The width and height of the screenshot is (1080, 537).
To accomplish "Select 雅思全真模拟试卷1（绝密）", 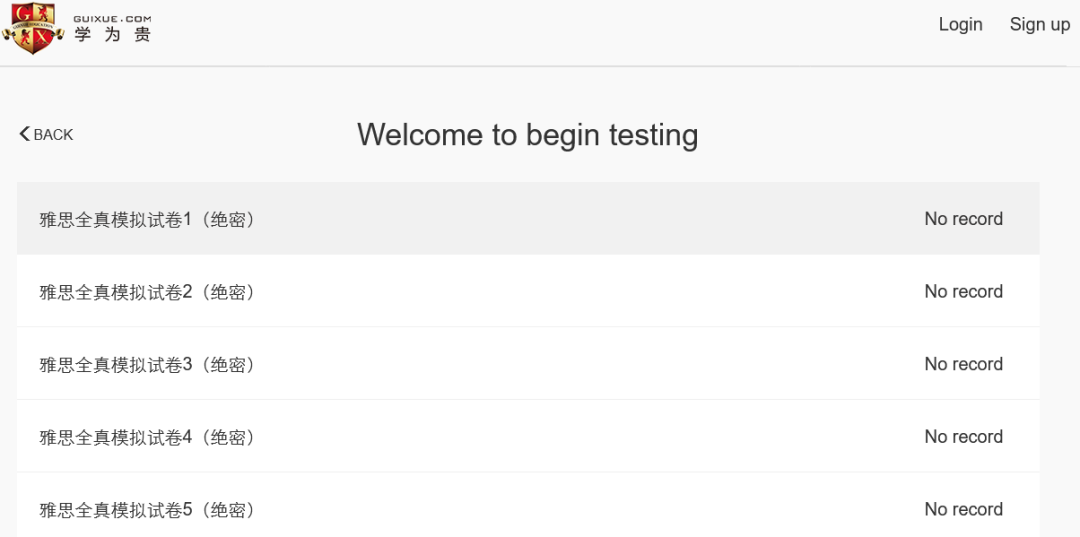I will click(x=528, y=219).
